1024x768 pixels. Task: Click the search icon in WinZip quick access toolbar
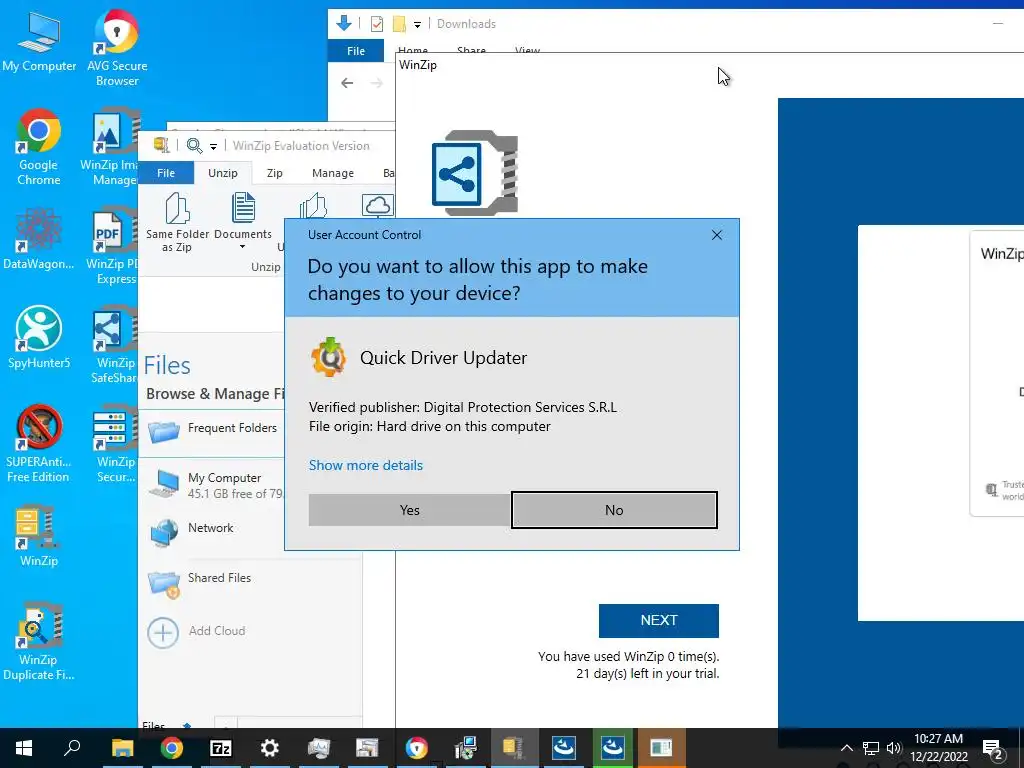(194, 146)
